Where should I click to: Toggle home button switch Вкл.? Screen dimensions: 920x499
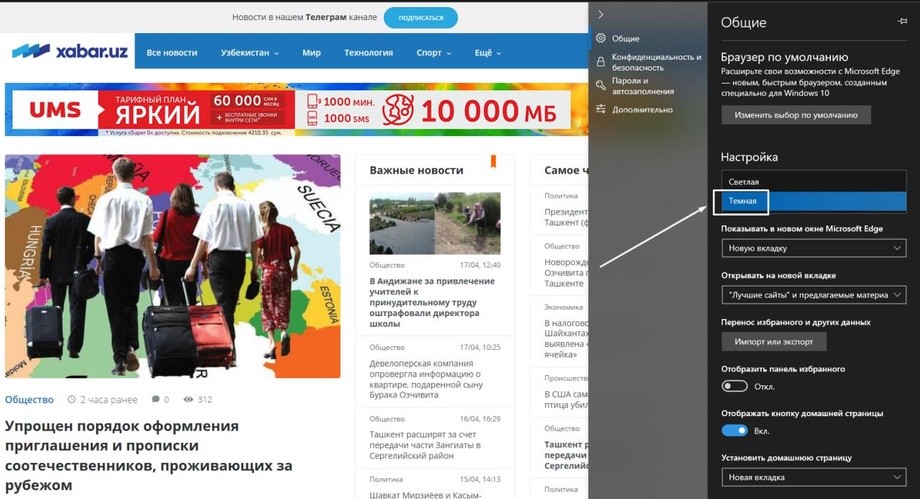(x=735, y=430)
